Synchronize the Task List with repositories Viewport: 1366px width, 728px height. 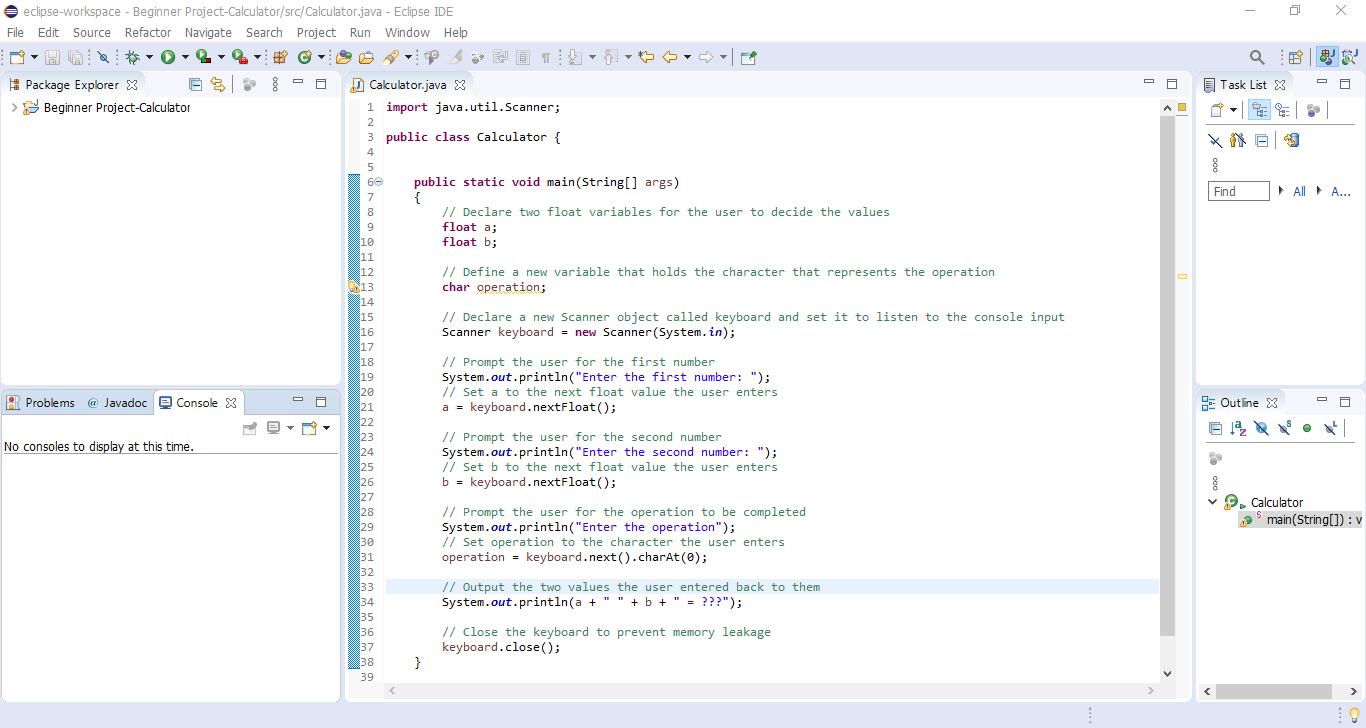tap(1291, 140)
